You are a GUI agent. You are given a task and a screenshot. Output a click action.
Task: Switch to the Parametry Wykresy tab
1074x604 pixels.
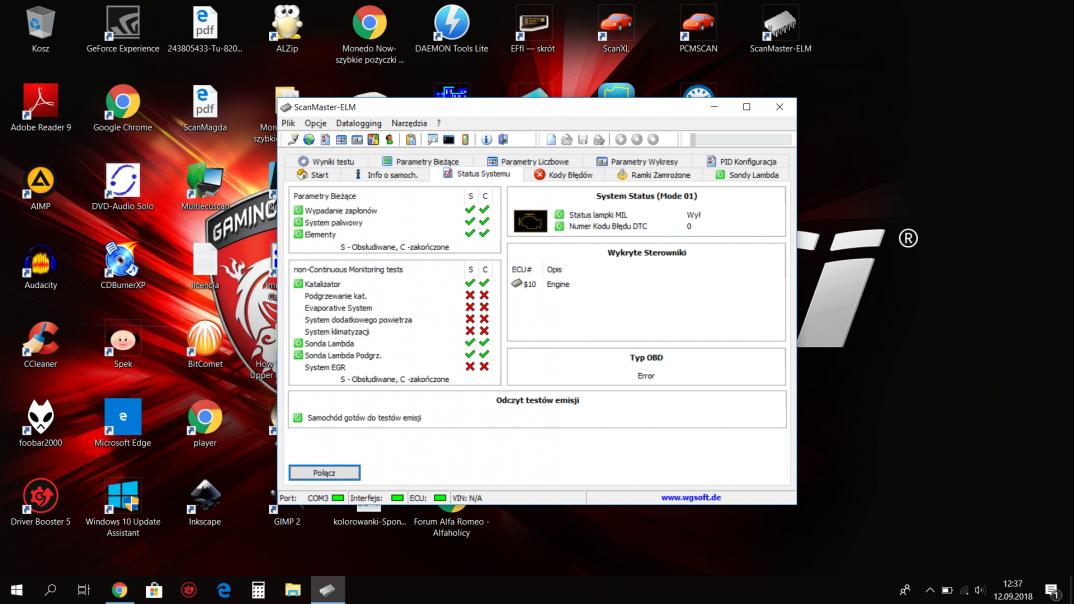coord(637,162)
